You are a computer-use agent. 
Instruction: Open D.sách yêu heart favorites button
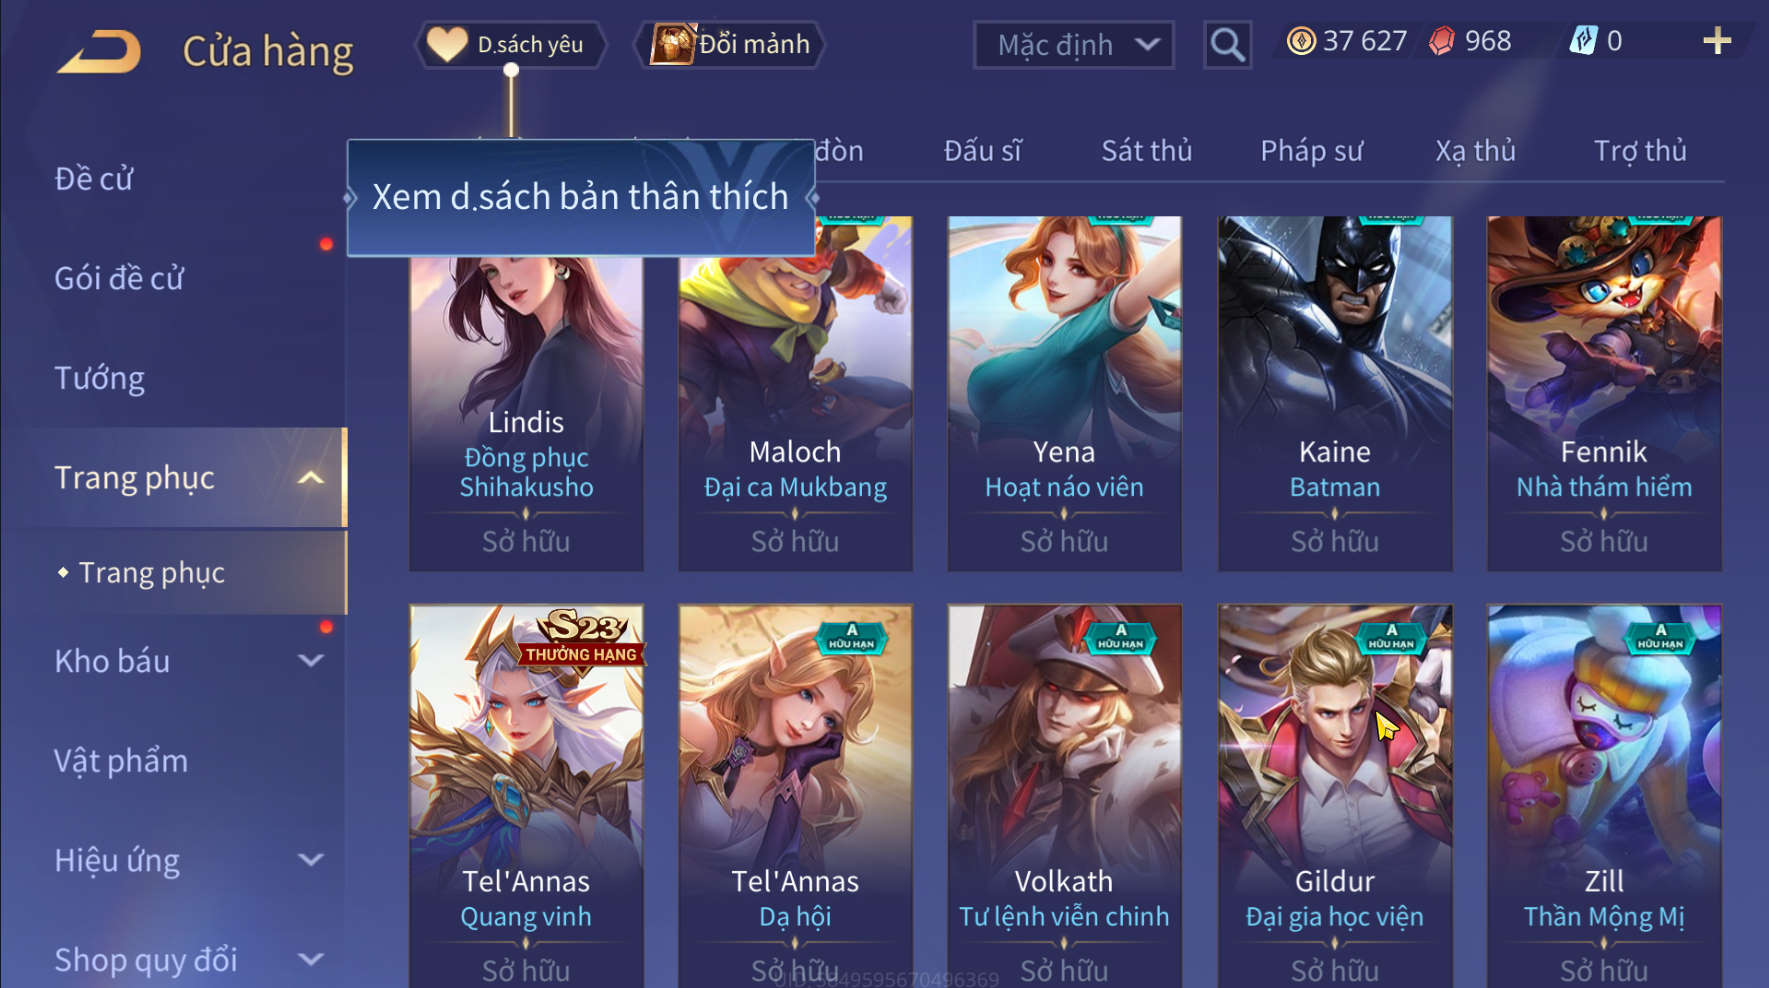pos(511,44)
